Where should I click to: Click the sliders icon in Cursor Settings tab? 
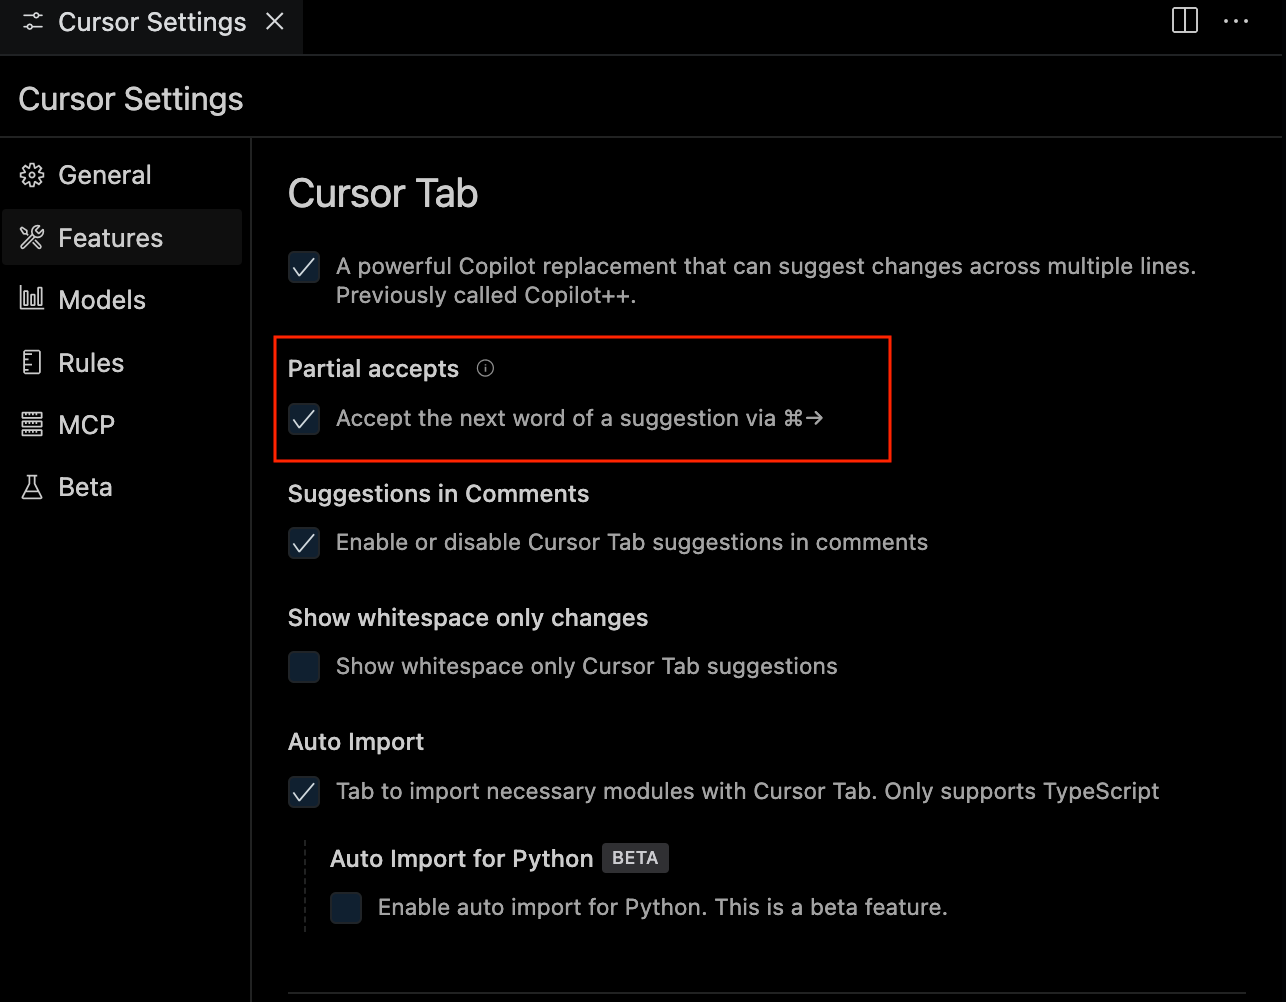[33, 22]
